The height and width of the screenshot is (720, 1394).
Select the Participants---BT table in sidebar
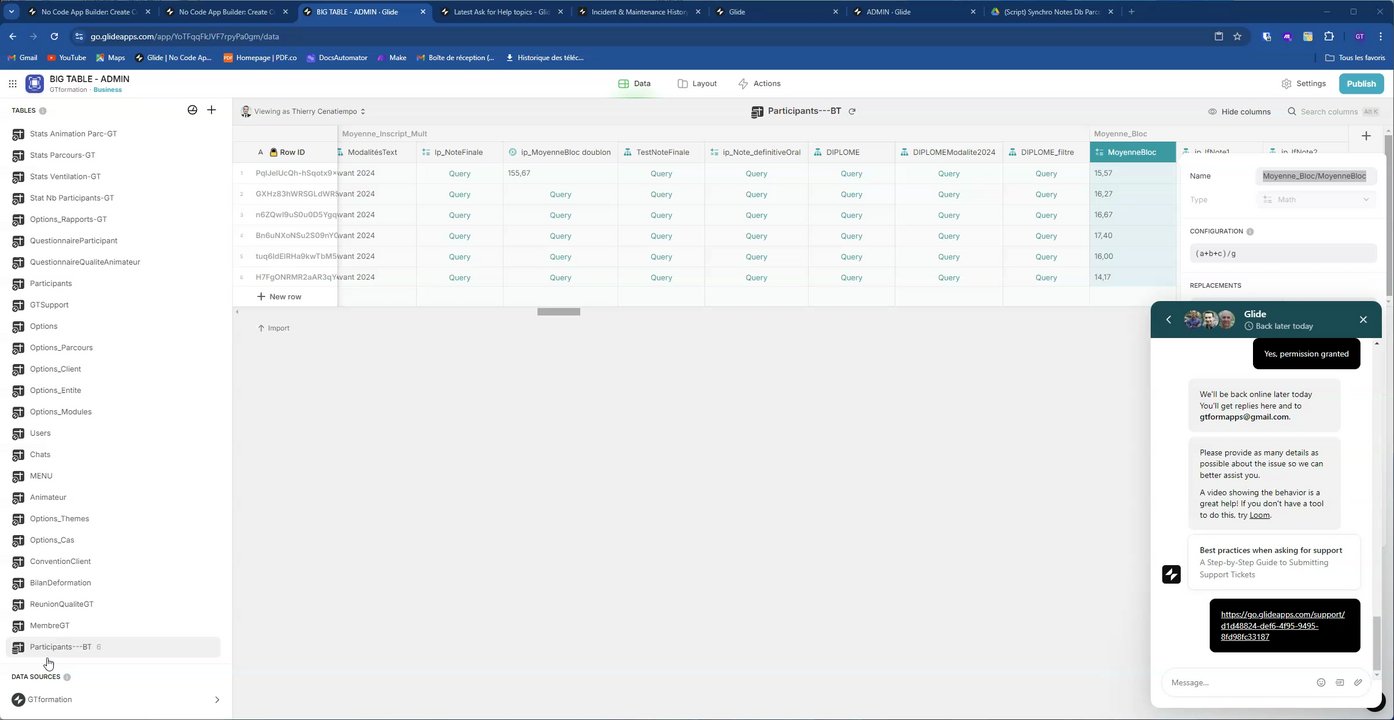click(x=115, y=647)
